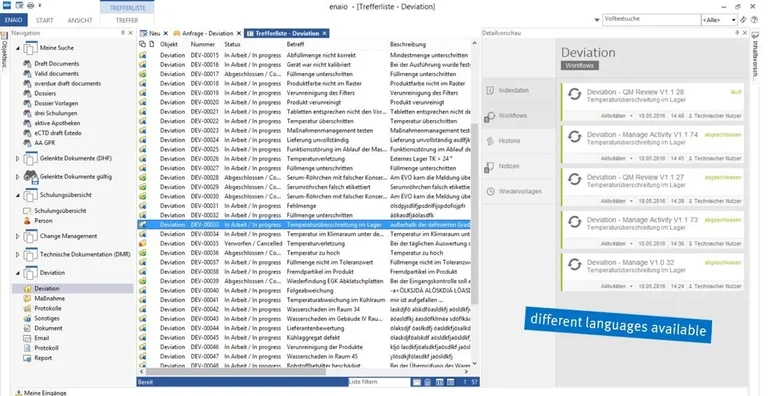Click the first view-mode icon after Liste filtern
The height and width of the screenshot is (396, 768).
coord(416,382)
